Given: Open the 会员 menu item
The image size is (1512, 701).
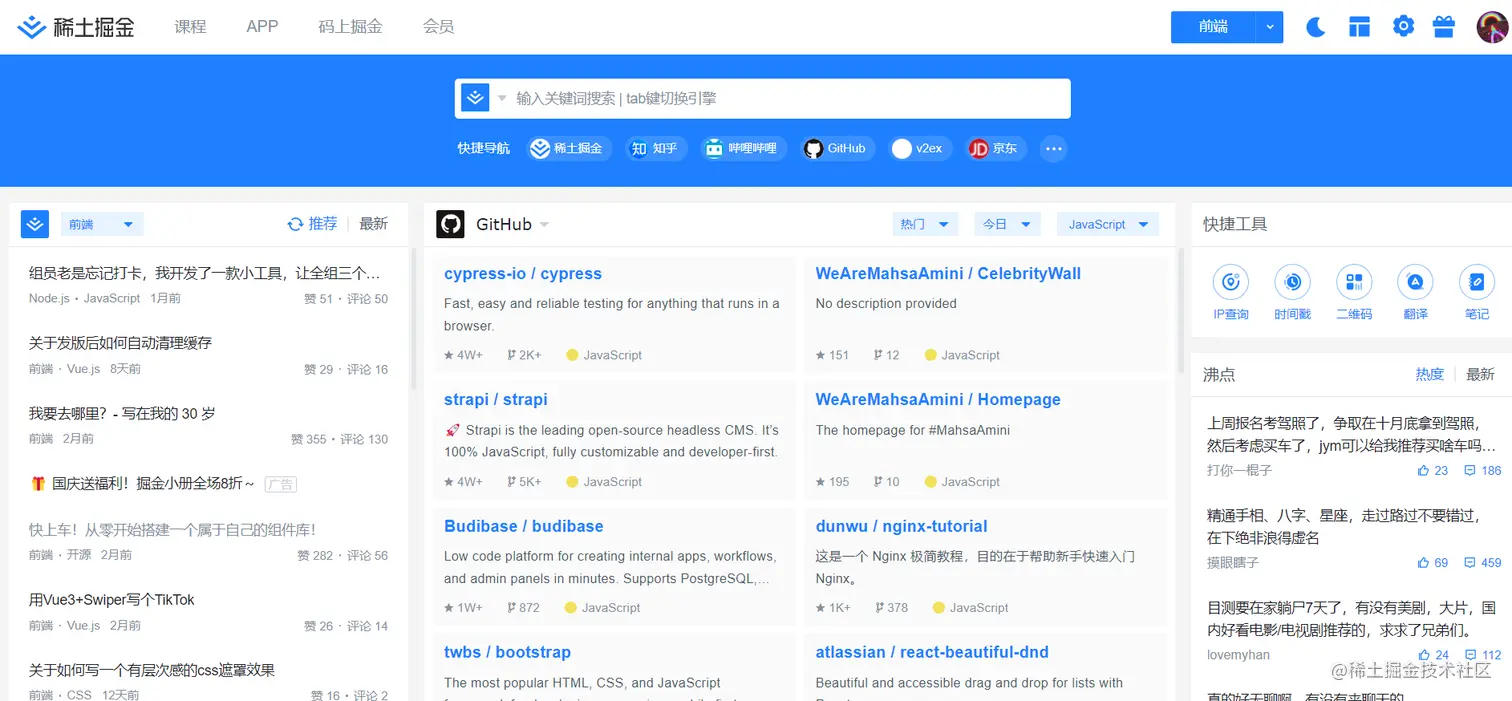Looking at the screenshot, I should click(x=438, y=27).
